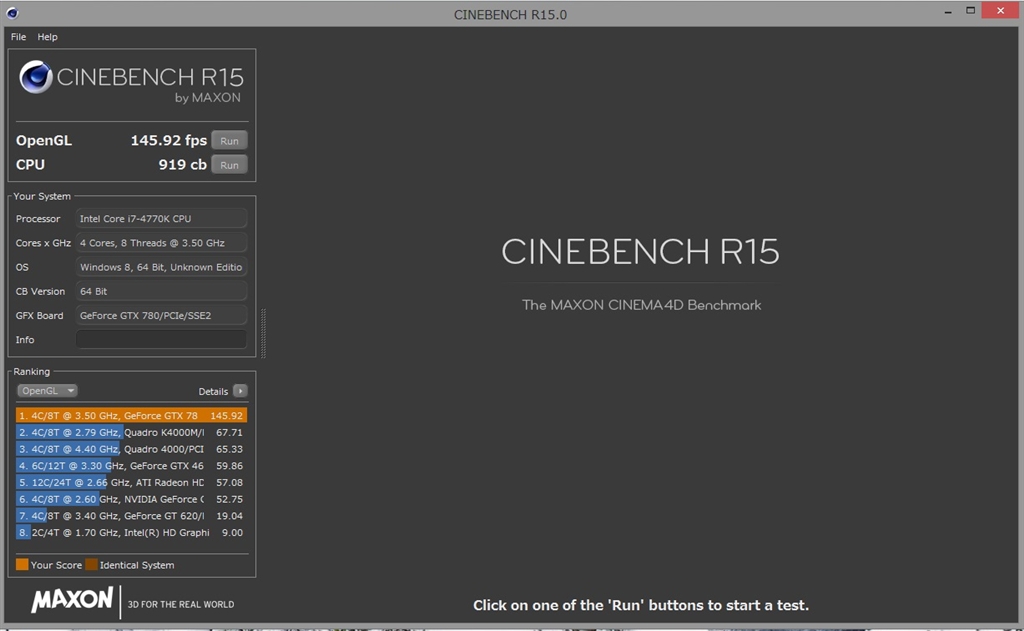Maximize the CINEBENCH window
This screenshot has width=1024, height=631.
click(x=970, y=10)
